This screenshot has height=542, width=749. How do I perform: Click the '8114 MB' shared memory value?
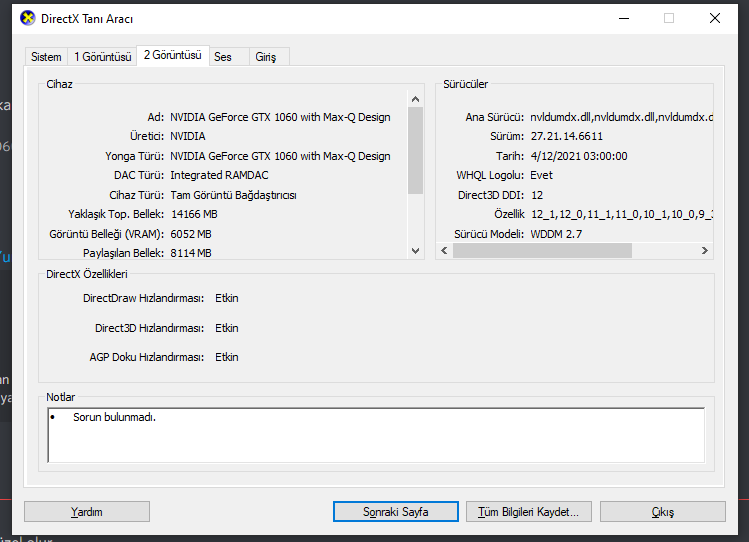(191, 253)
